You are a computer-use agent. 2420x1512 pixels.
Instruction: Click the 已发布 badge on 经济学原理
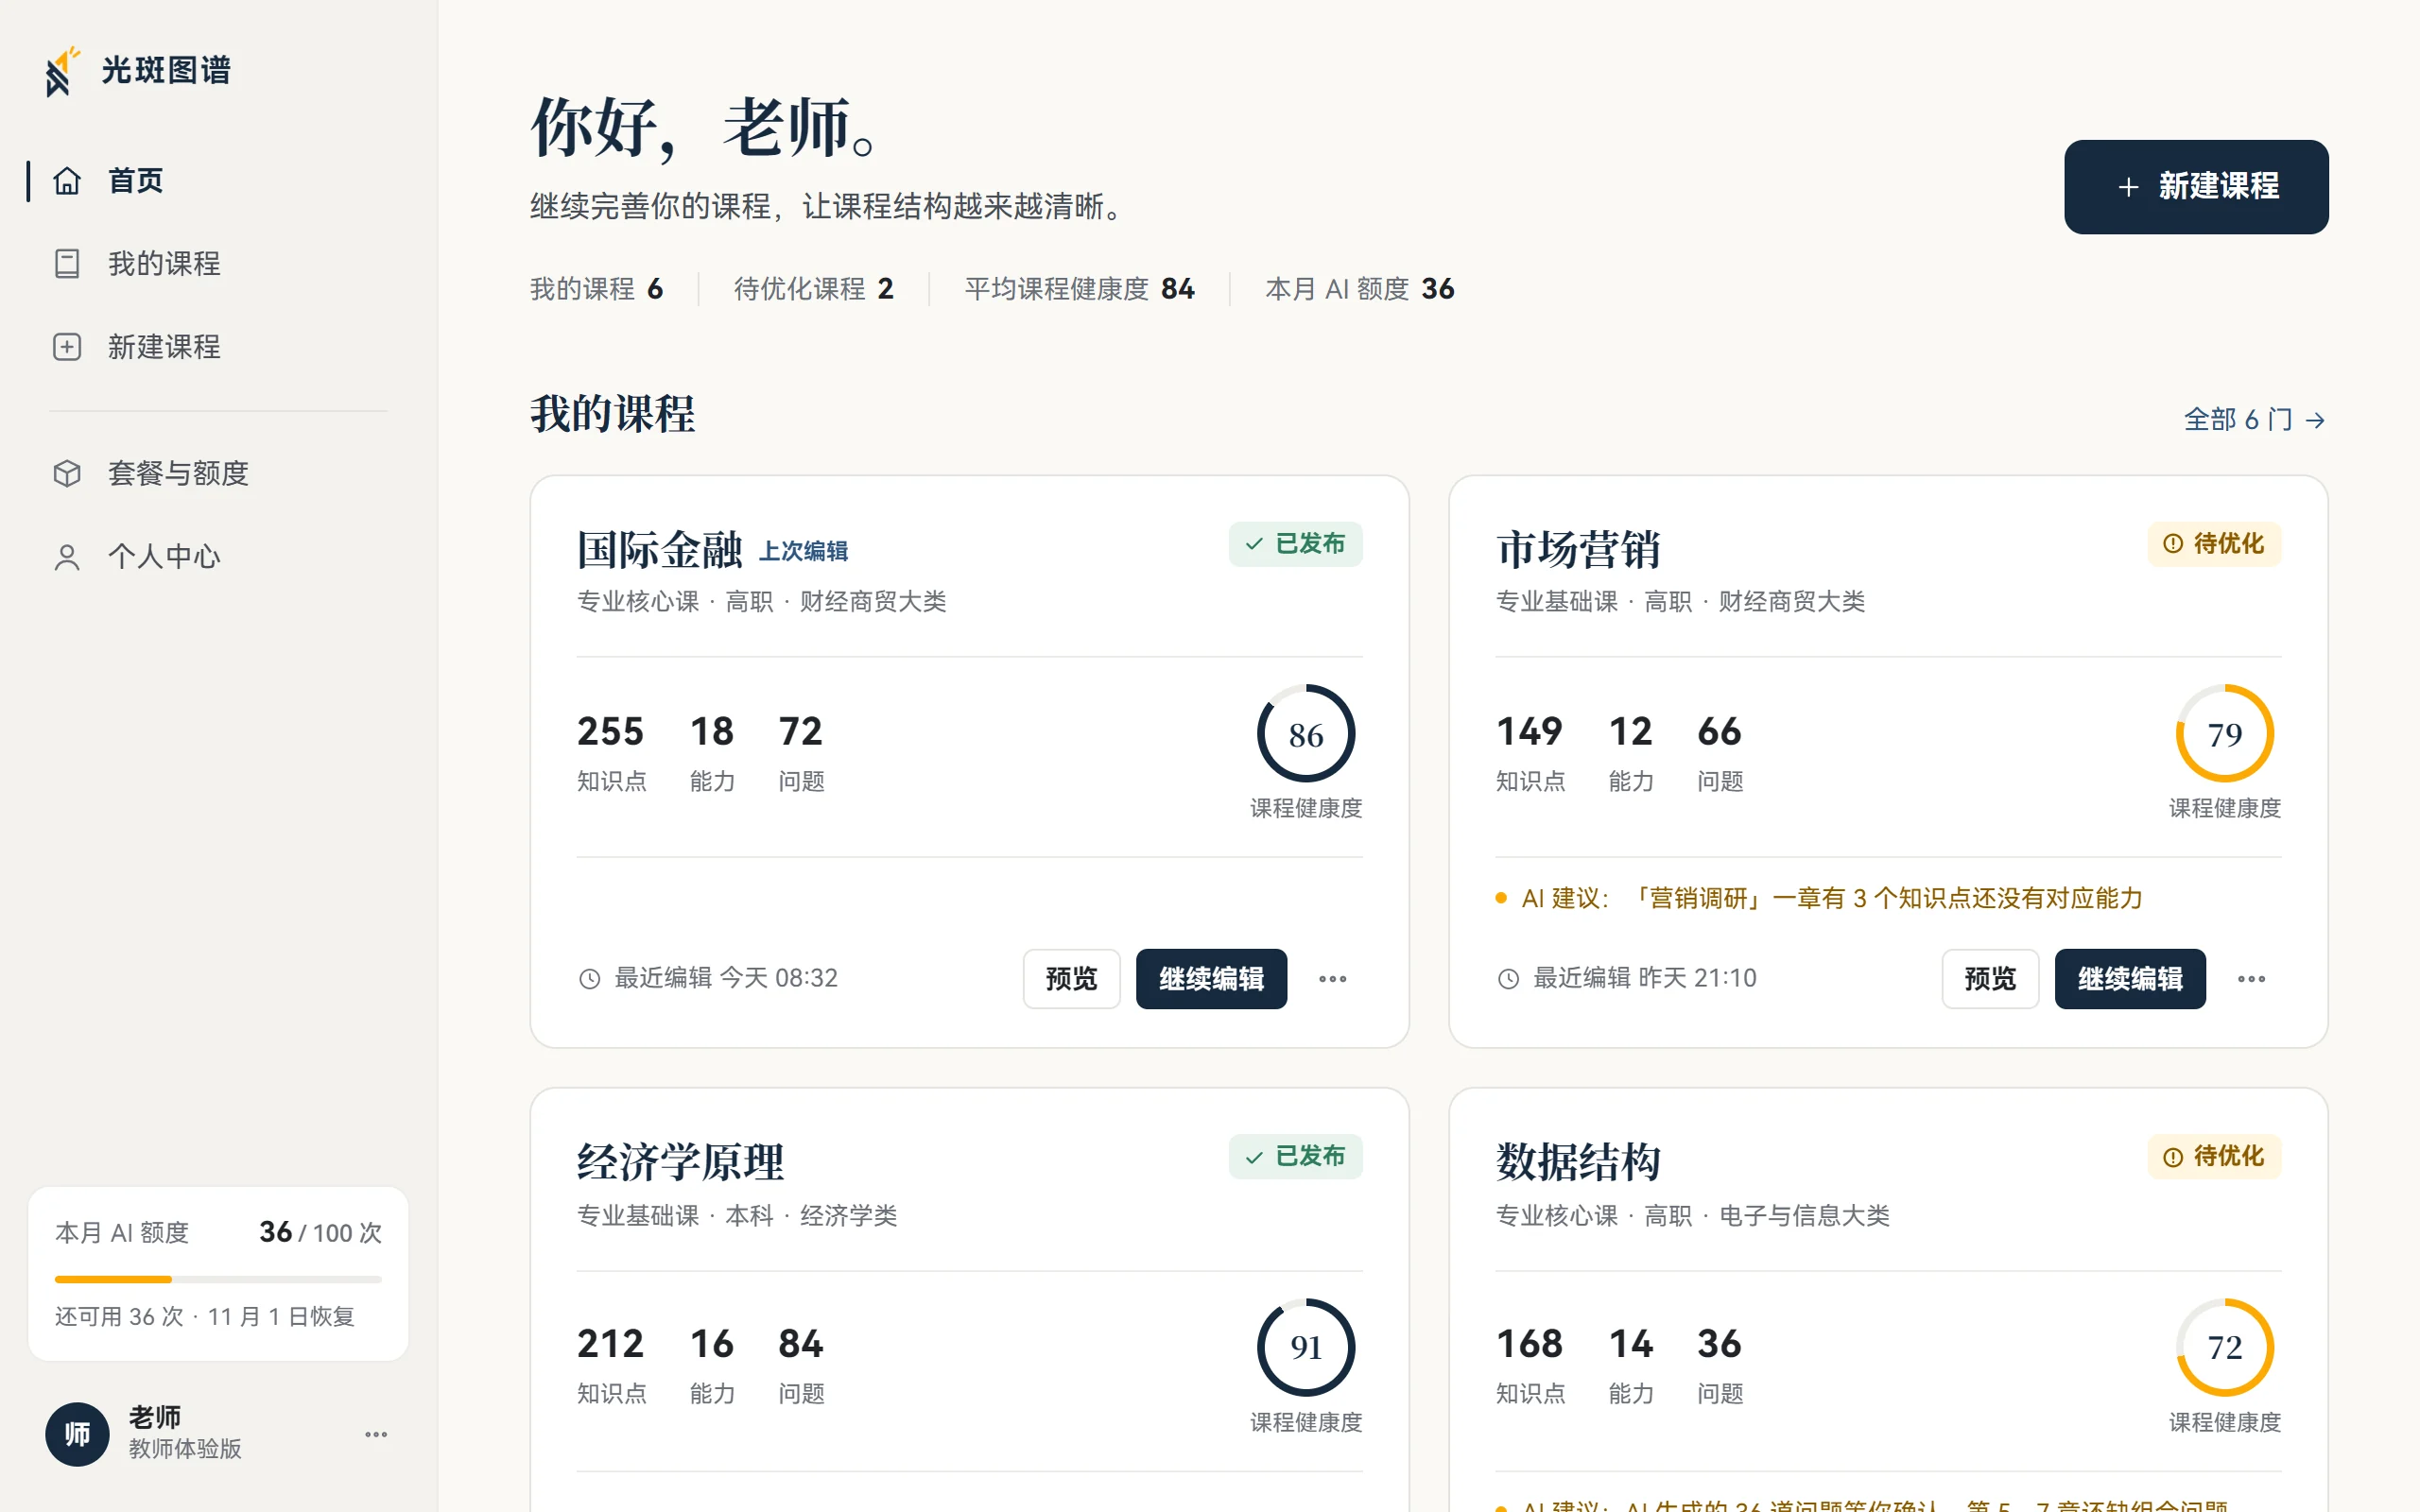(x=1295, y=1157)
